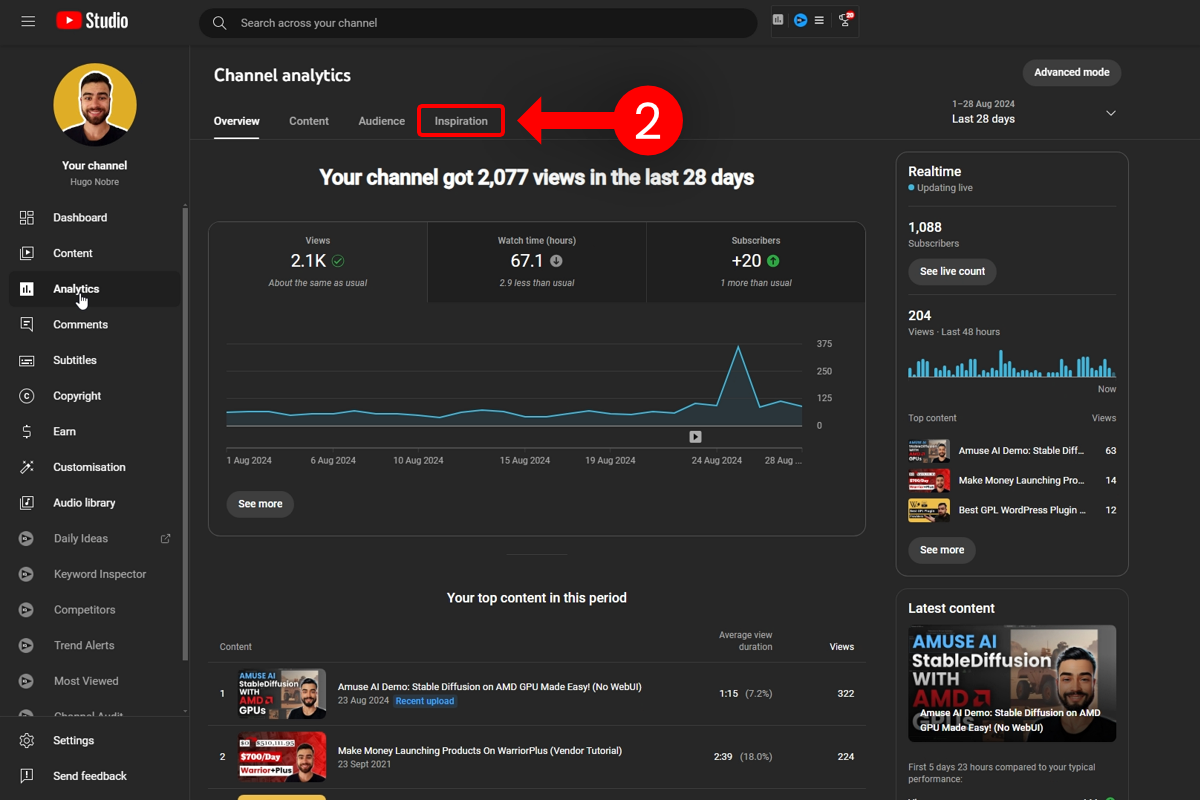Click See more under Top content
Screen dimensions: 1200x800
click(941, 550)
